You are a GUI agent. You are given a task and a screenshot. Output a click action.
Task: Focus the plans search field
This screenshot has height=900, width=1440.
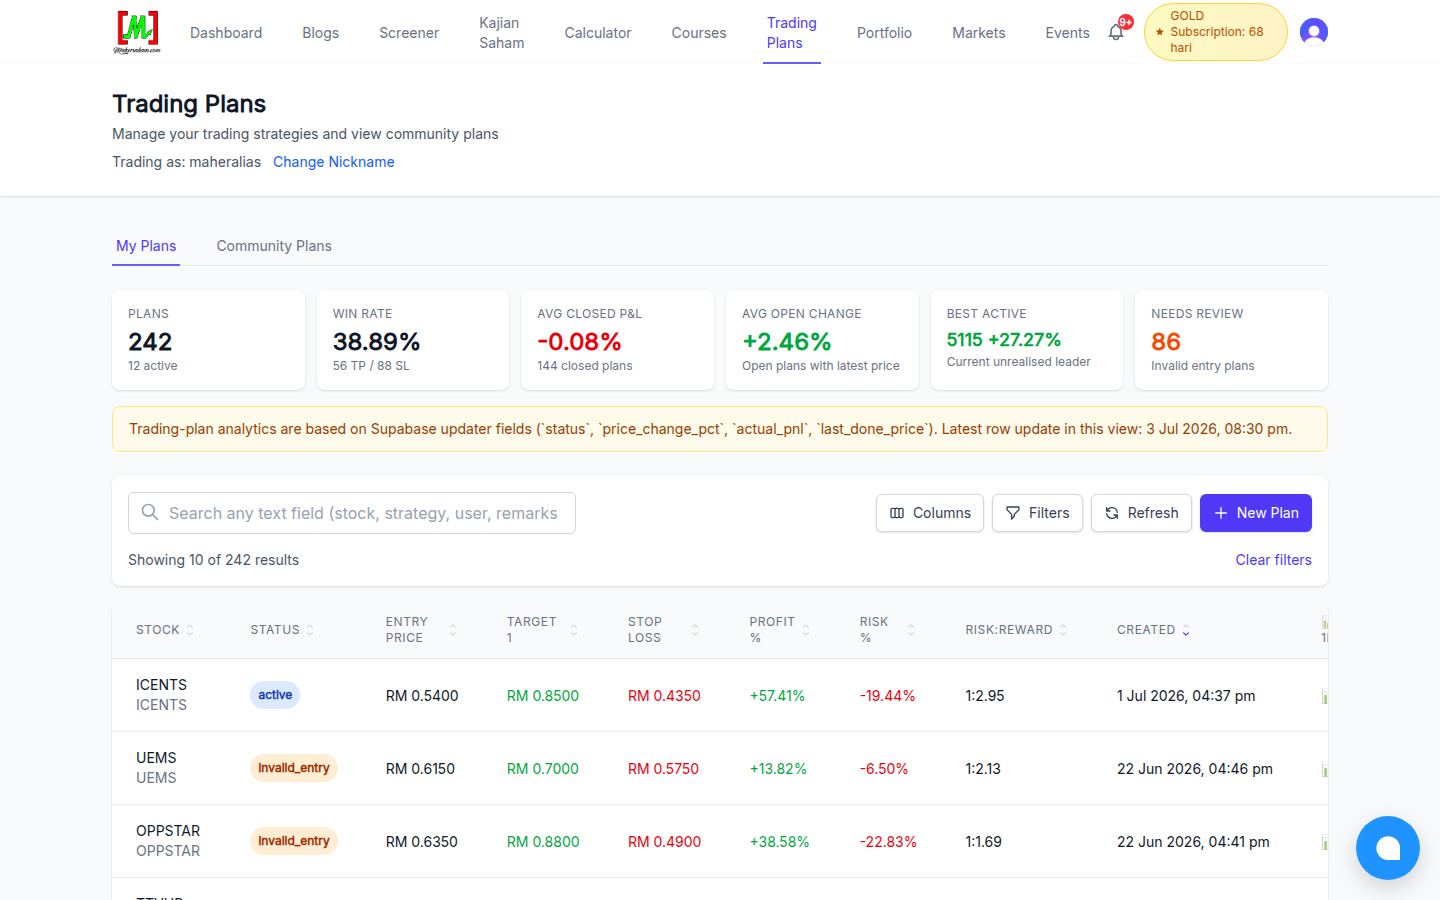(x=352, y=513)
